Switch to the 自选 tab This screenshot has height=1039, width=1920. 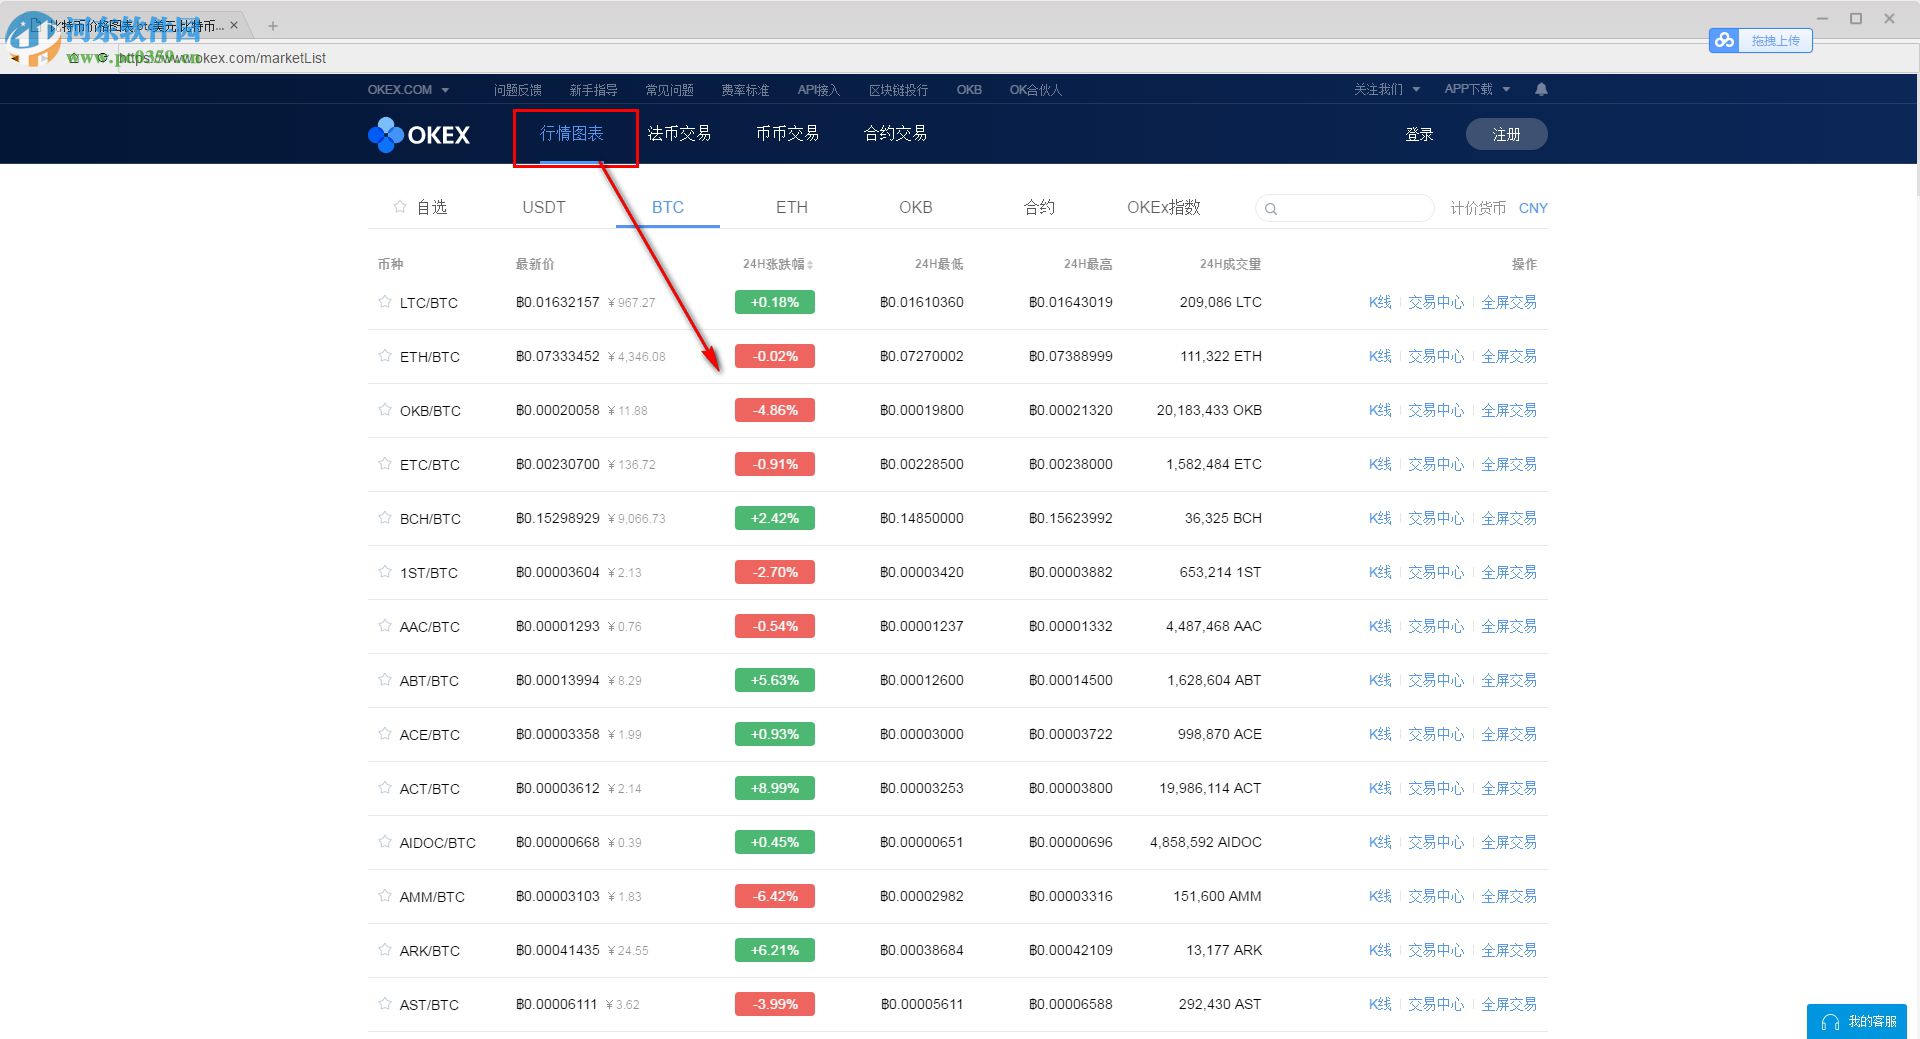420,208
